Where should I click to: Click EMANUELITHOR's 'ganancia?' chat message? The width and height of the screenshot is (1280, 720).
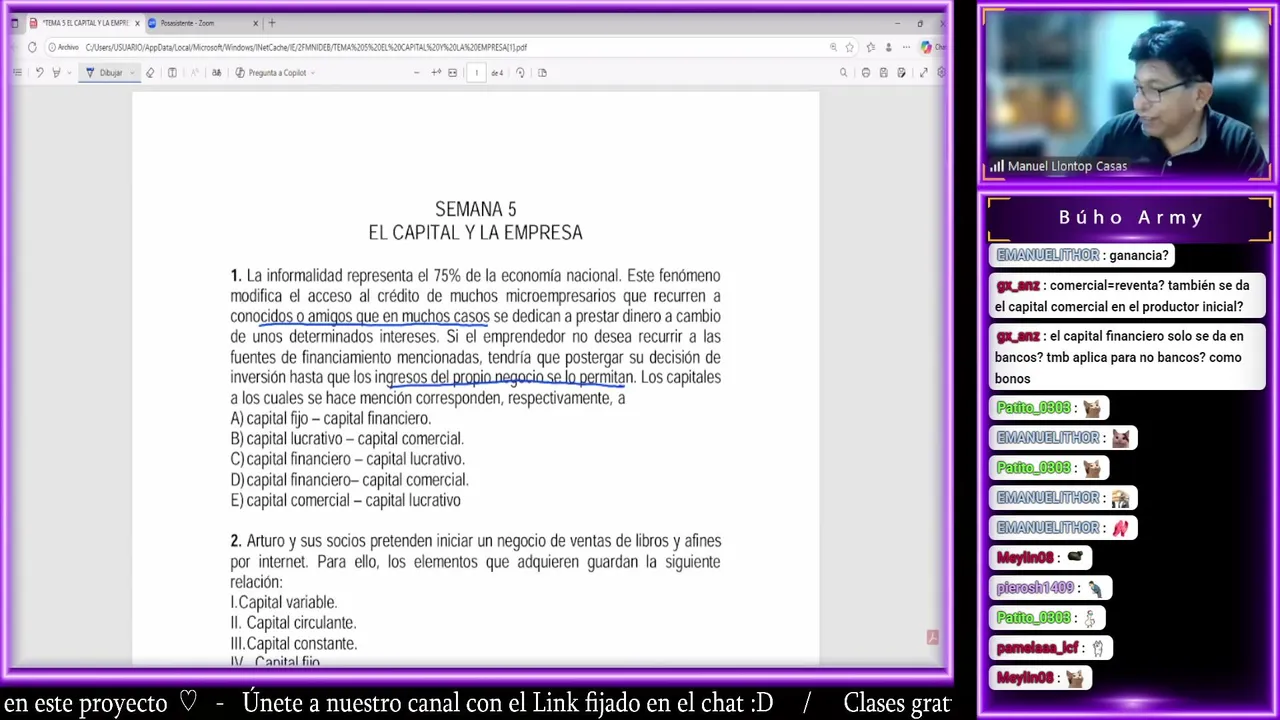(1082, 255)
